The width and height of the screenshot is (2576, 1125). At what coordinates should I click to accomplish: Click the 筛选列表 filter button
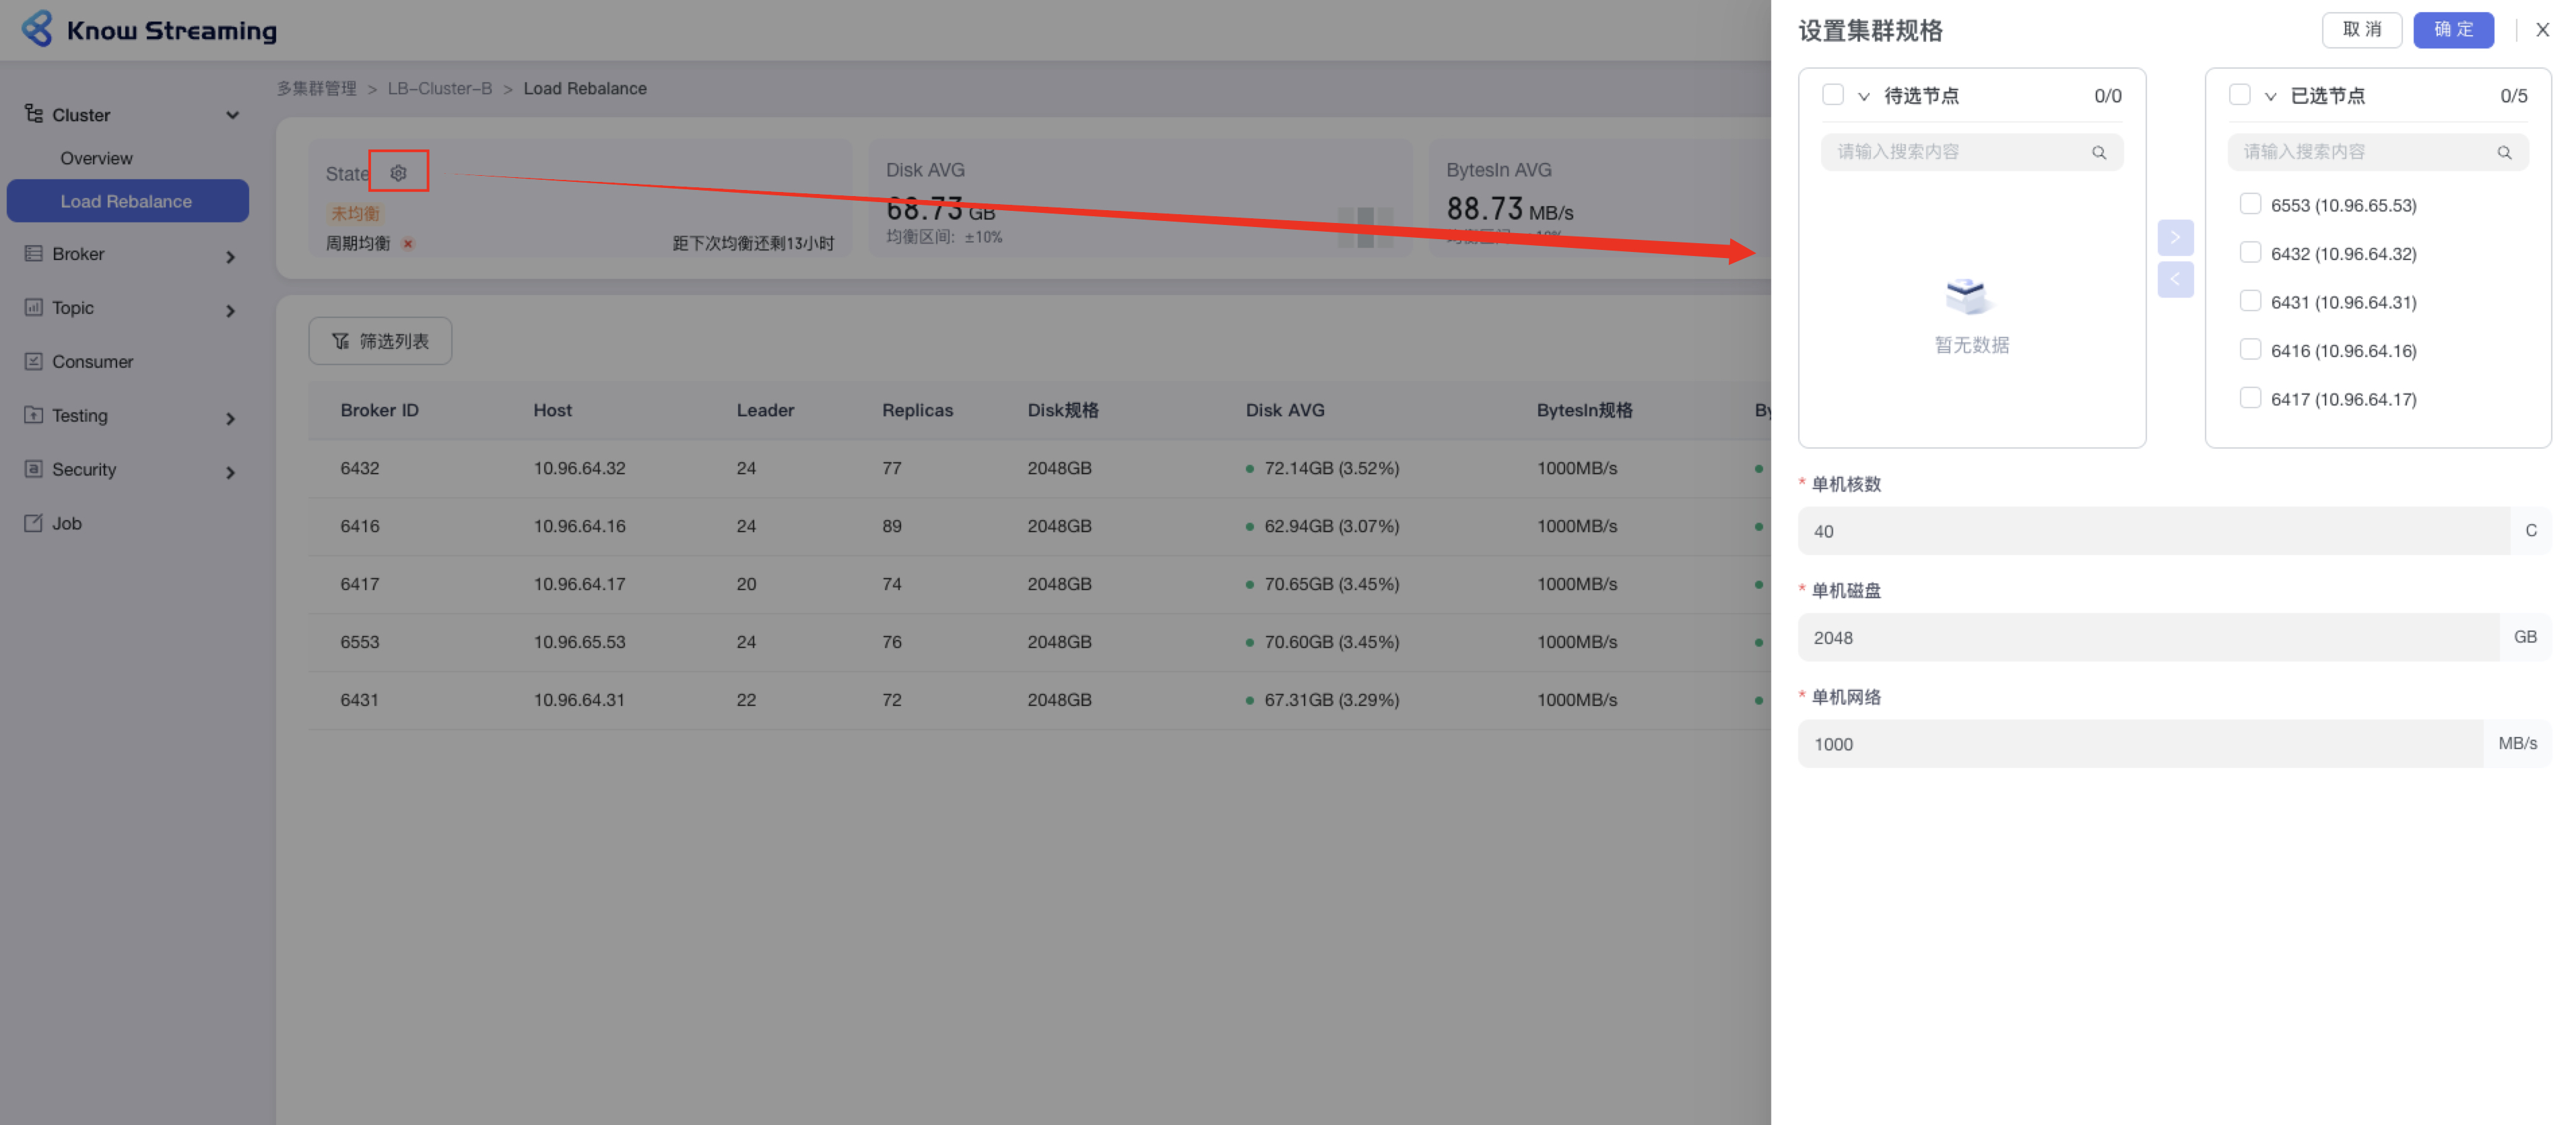click(x=379, y=341)
